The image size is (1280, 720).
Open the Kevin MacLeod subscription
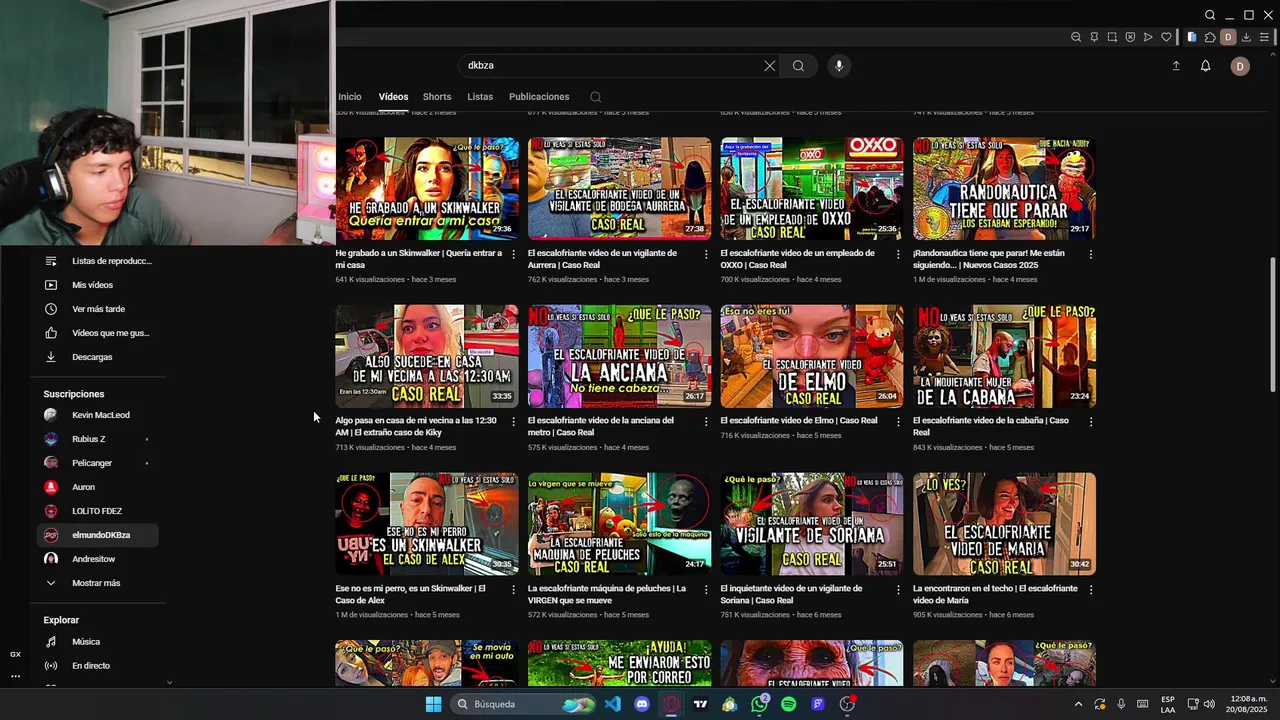click(100, 415)
